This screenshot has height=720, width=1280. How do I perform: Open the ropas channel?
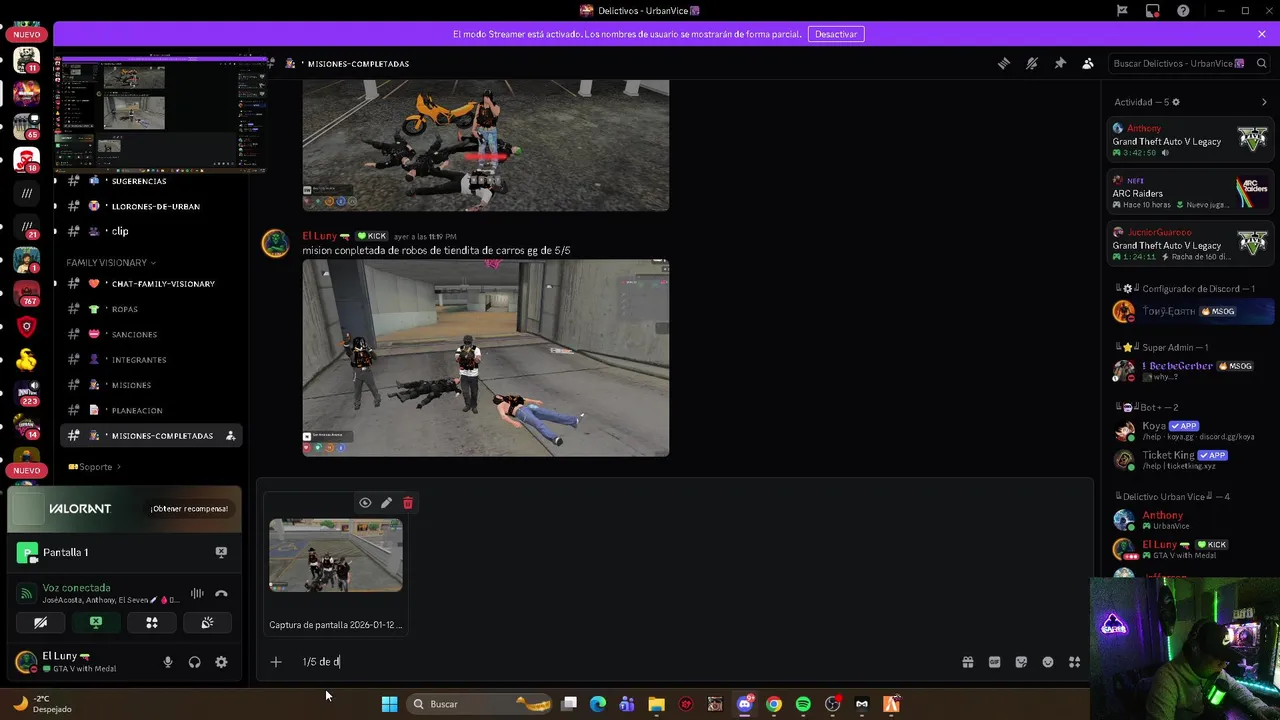(x=150, y=309)
